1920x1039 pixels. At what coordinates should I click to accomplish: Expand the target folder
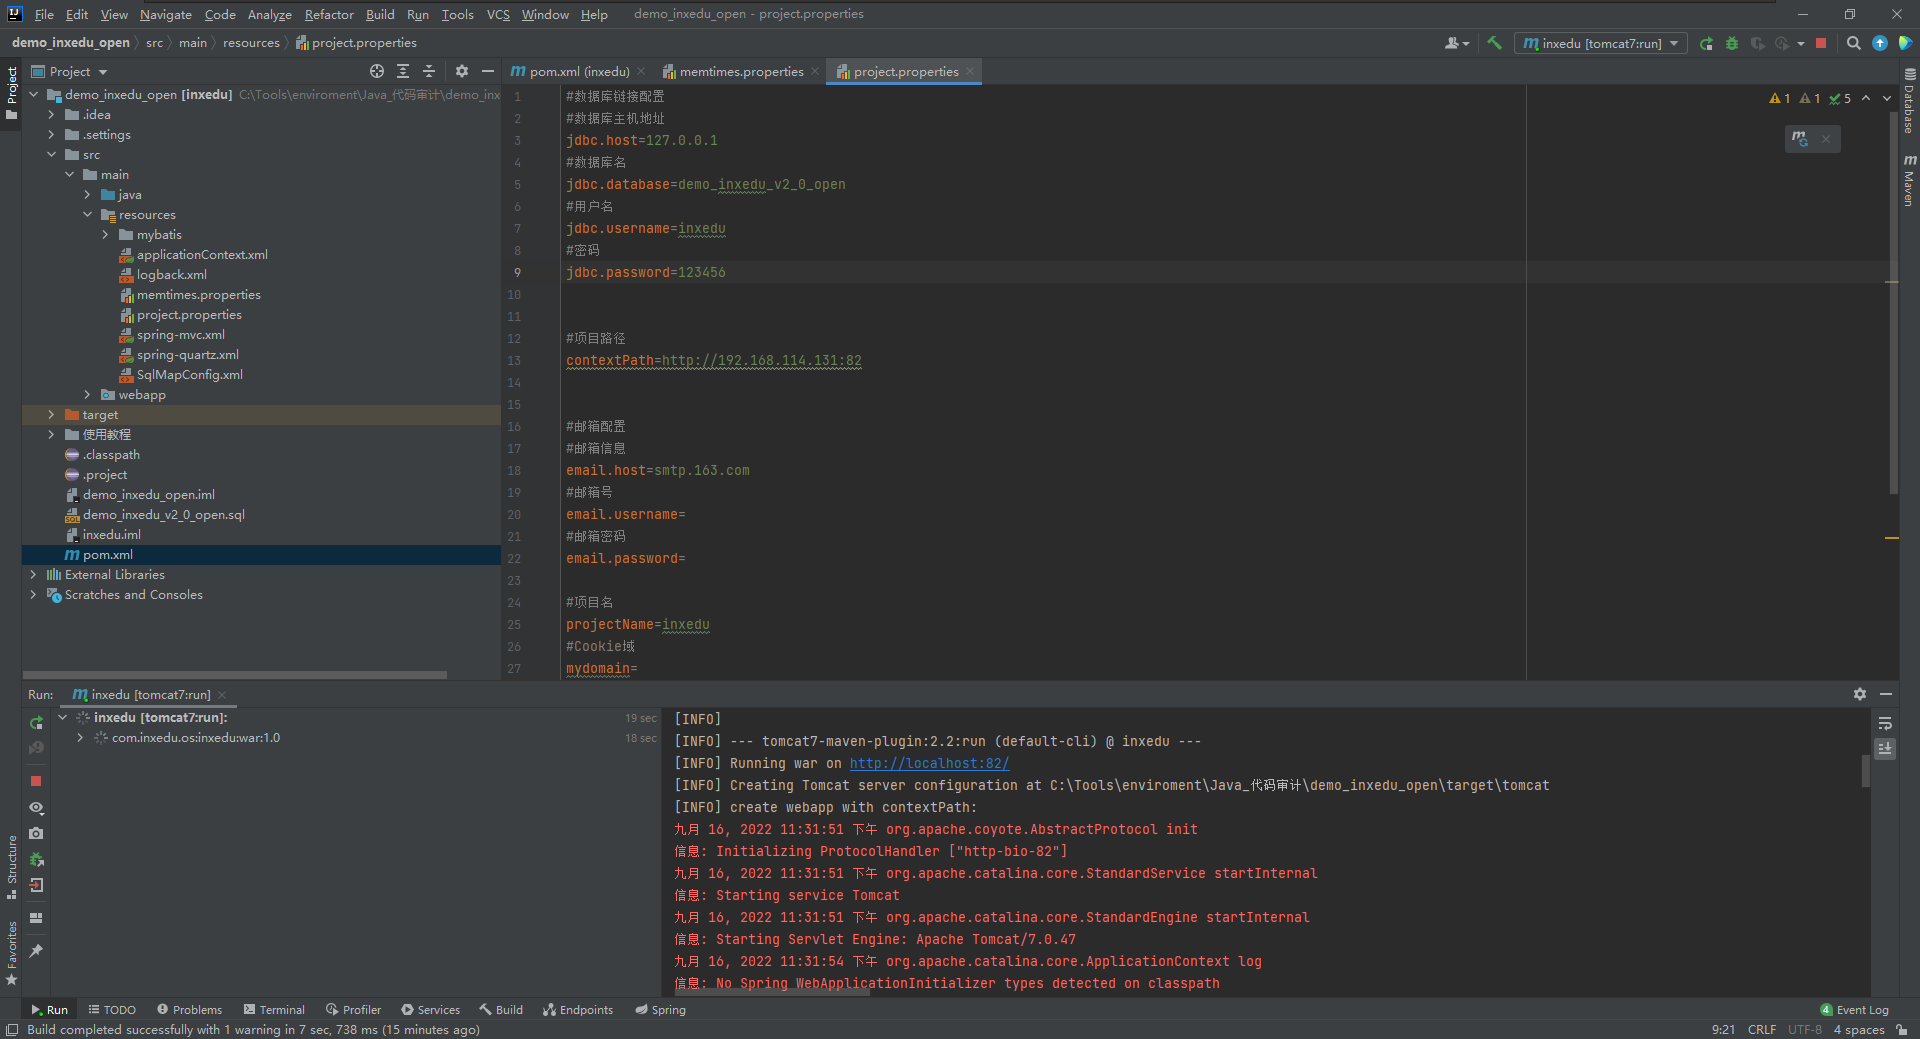point(51,415)
